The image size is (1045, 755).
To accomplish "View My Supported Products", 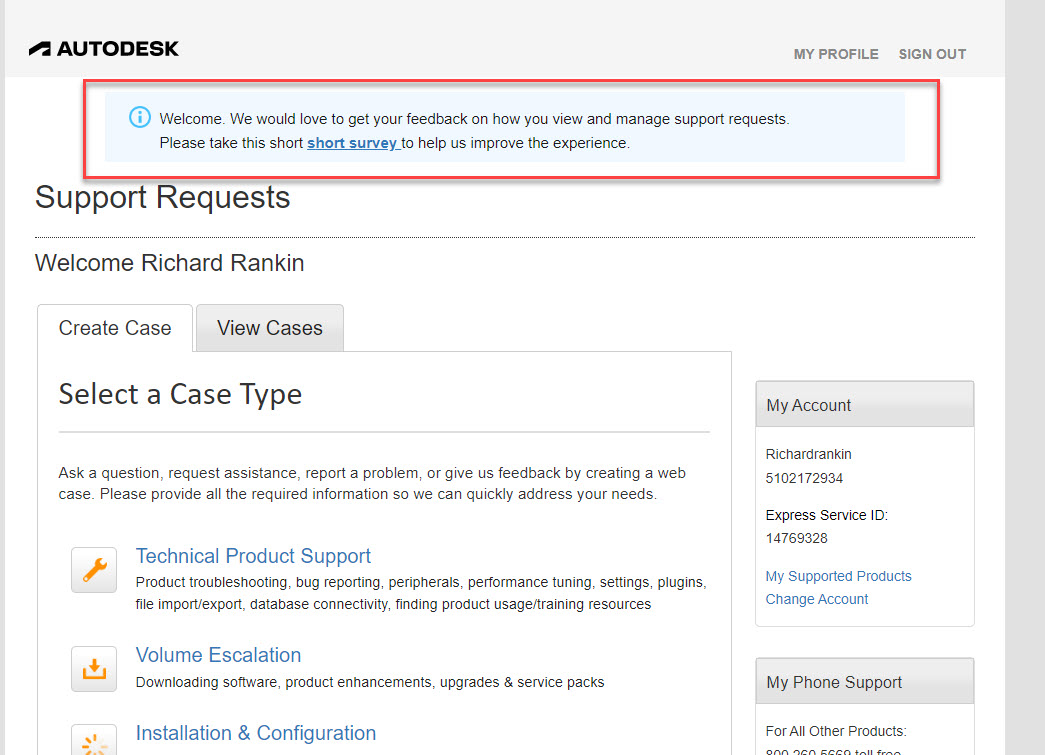I will [838, 576].
